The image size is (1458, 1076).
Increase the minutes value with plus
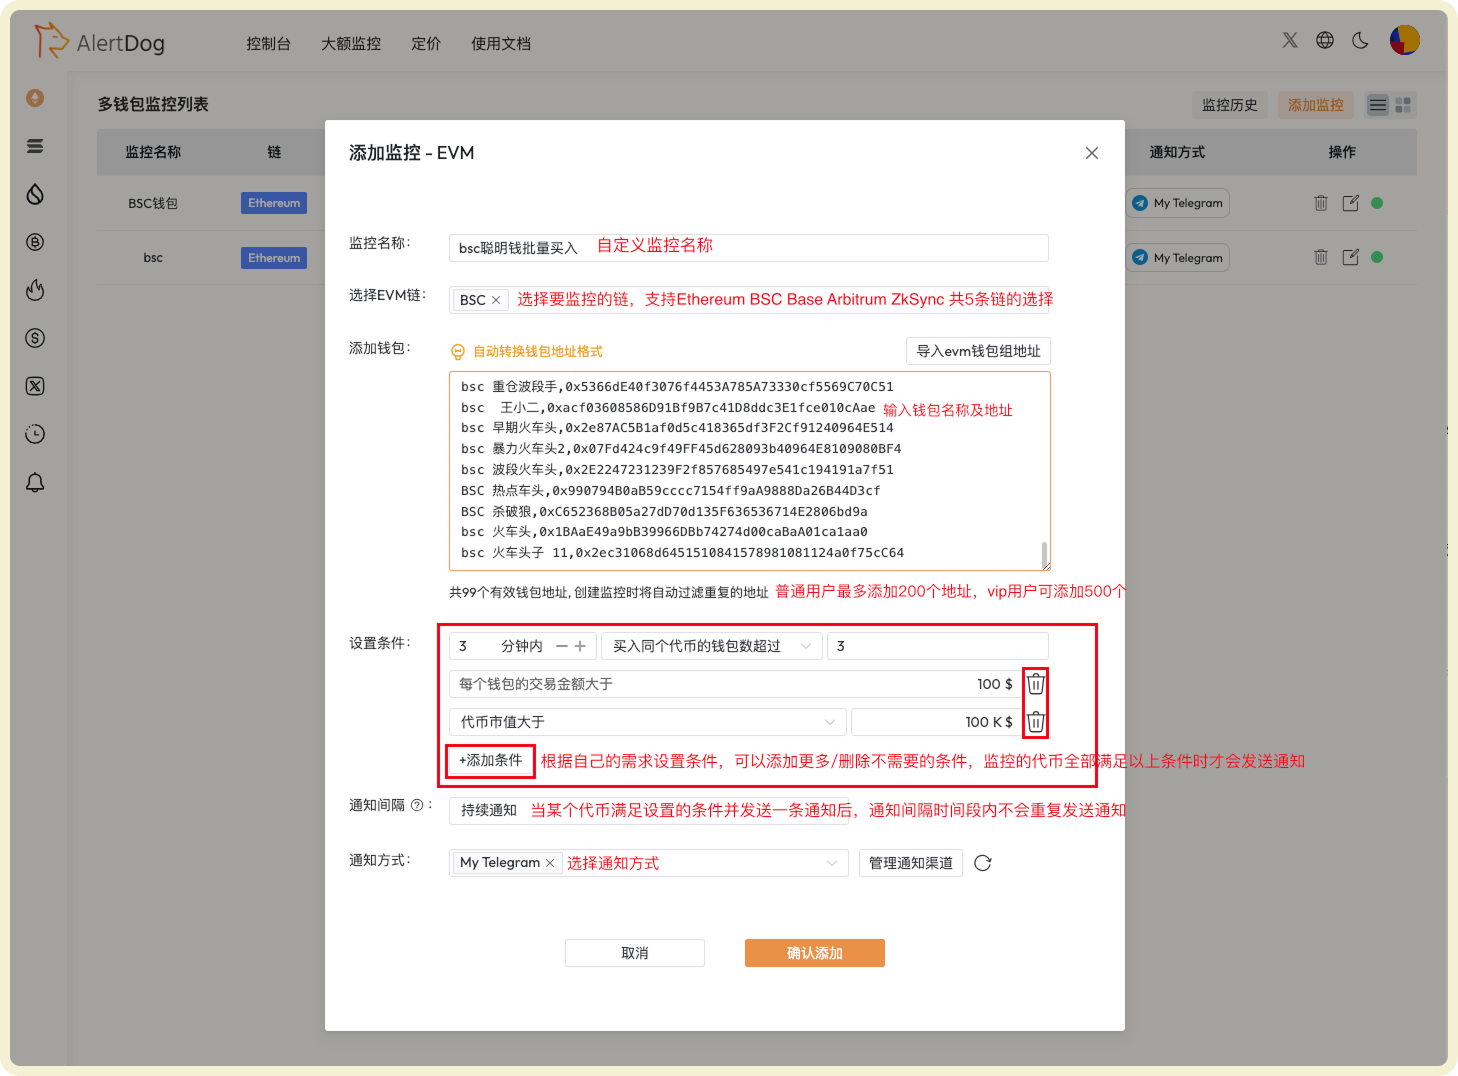580,646
